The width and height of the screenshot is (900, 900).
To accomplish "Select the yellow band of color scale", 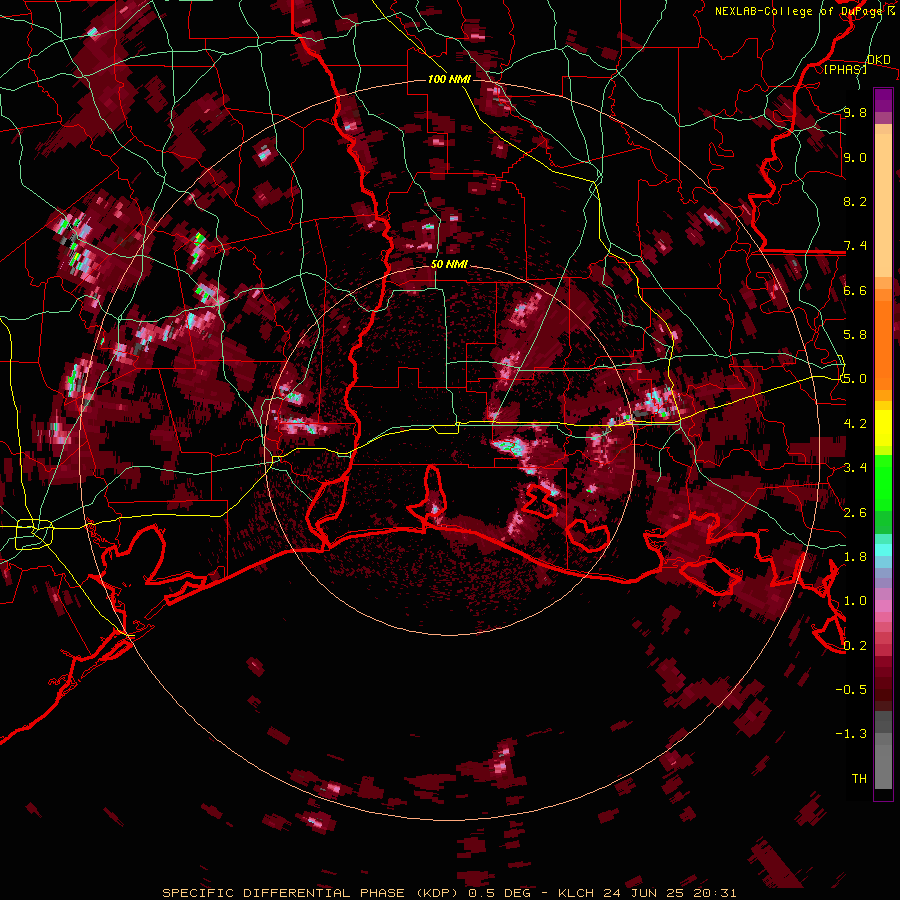I will click(883, 428).
